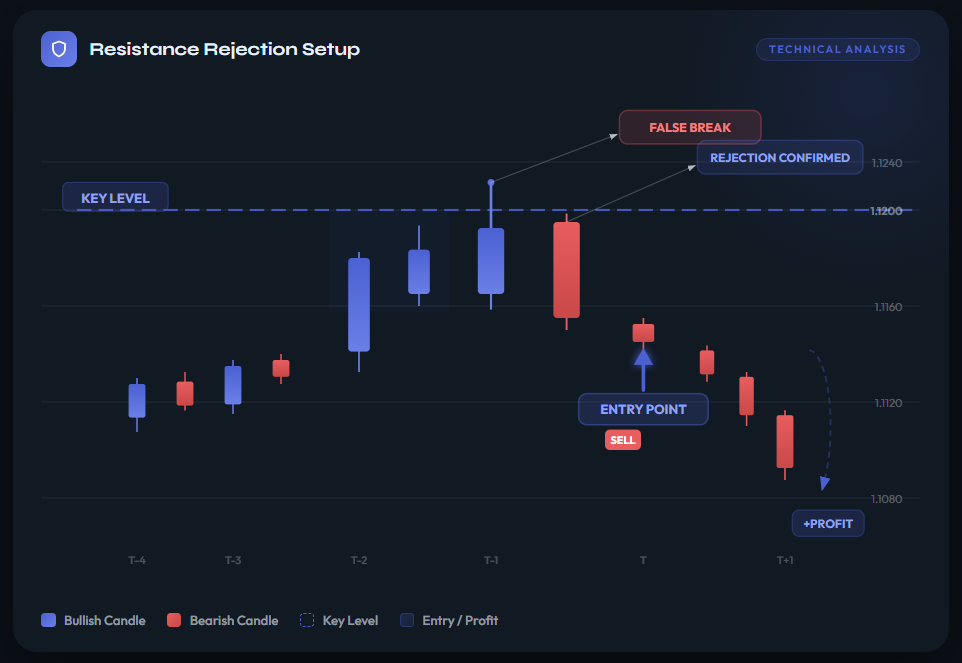Select the REJECTION CONFIRMED label
Screen dimensions: 962x663
pos(780,157)
